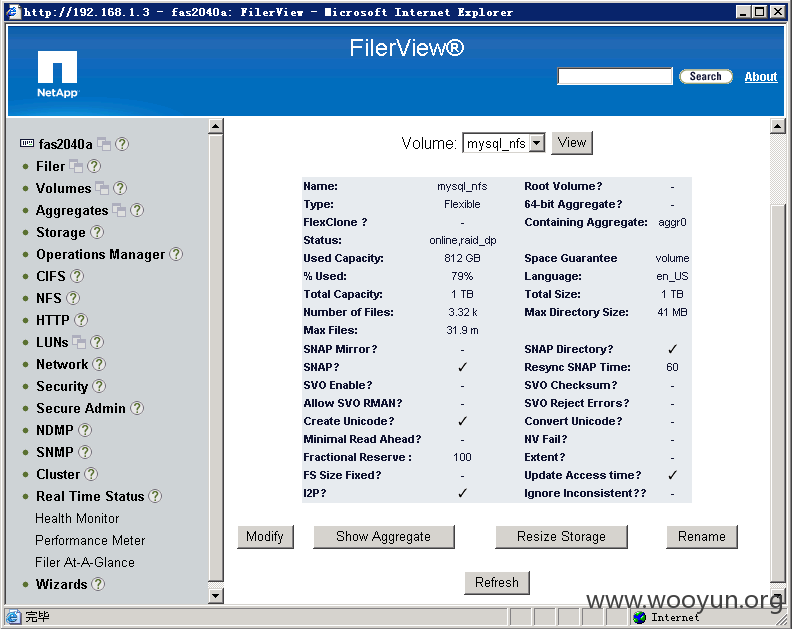This screenshot has width=792, height=629.
Task: Click help icon next to NDMP
Action: coord(85,430)
